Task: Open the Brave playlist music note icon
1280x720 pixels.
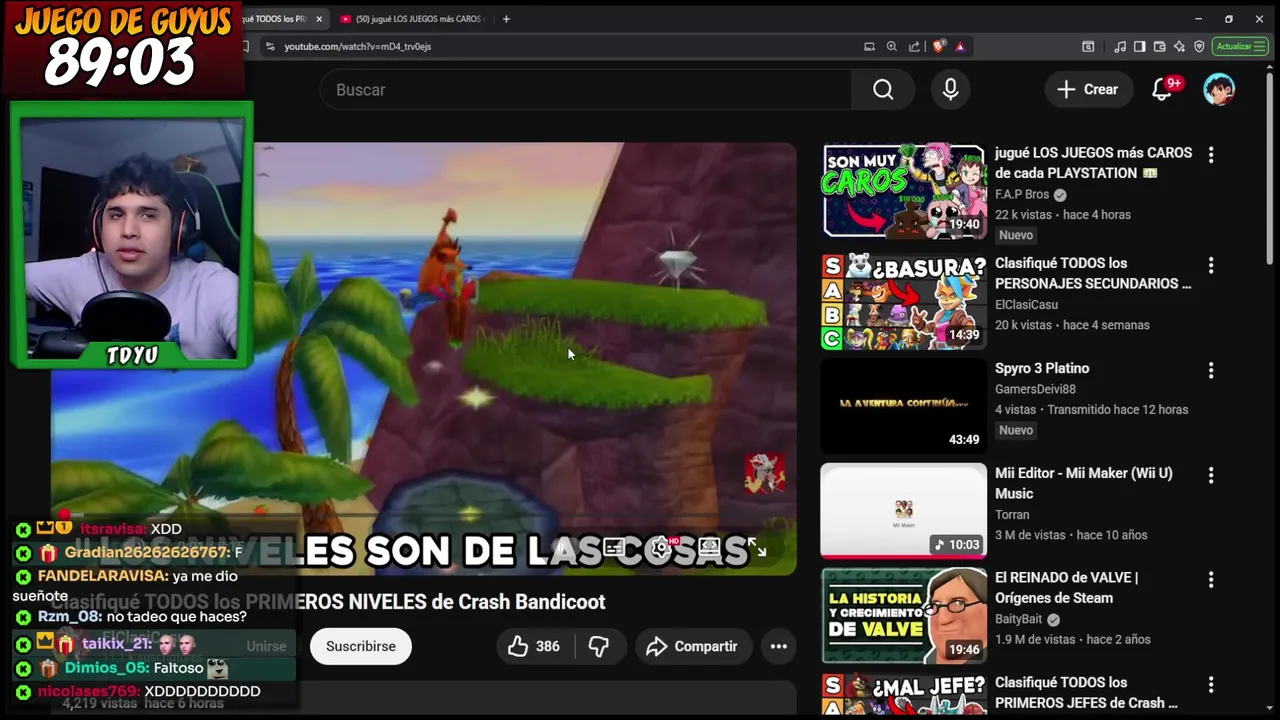Action: point(1120,46)
